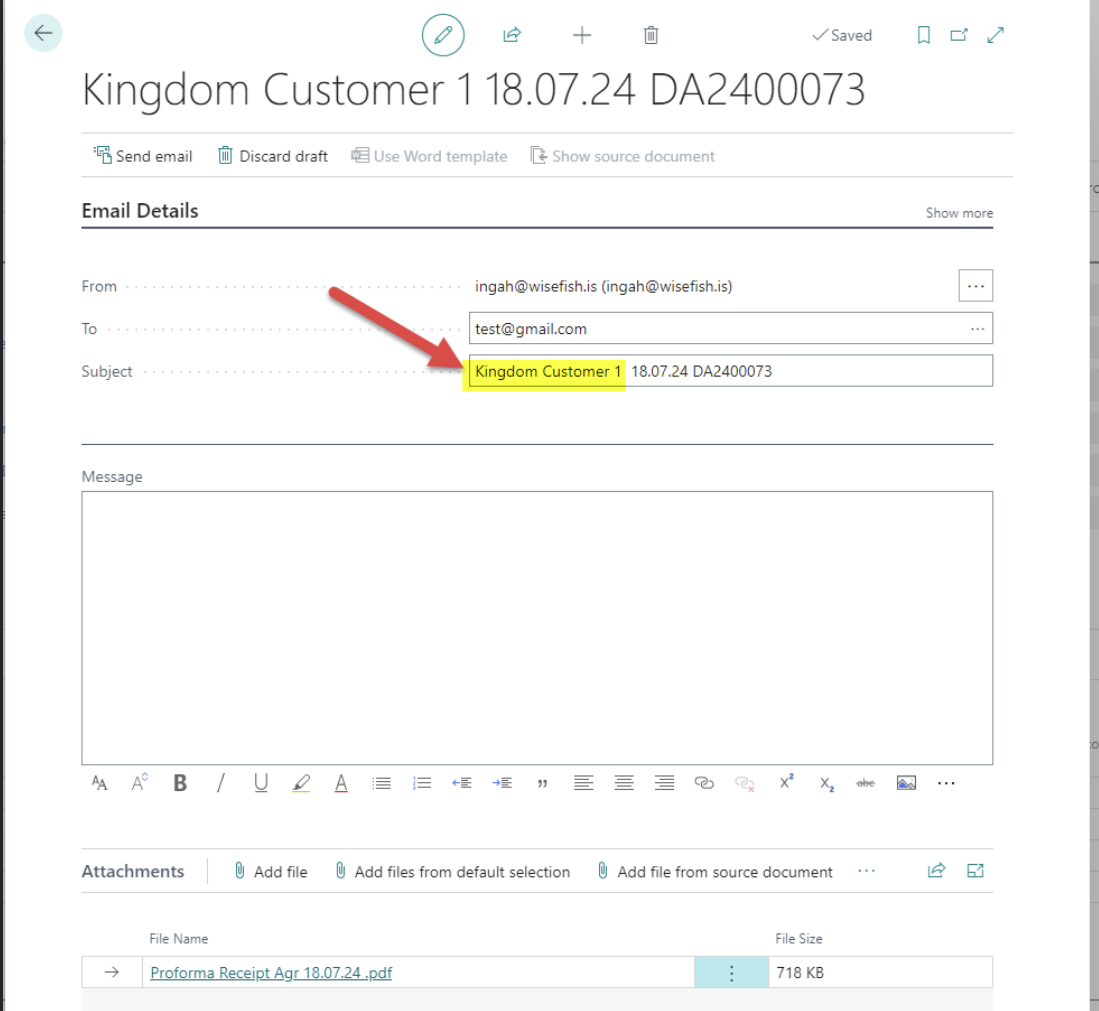The width and height of the screenshot is (1099, 1011).
Task: Open more options for the attachment row
Action: tap(731, 972)
